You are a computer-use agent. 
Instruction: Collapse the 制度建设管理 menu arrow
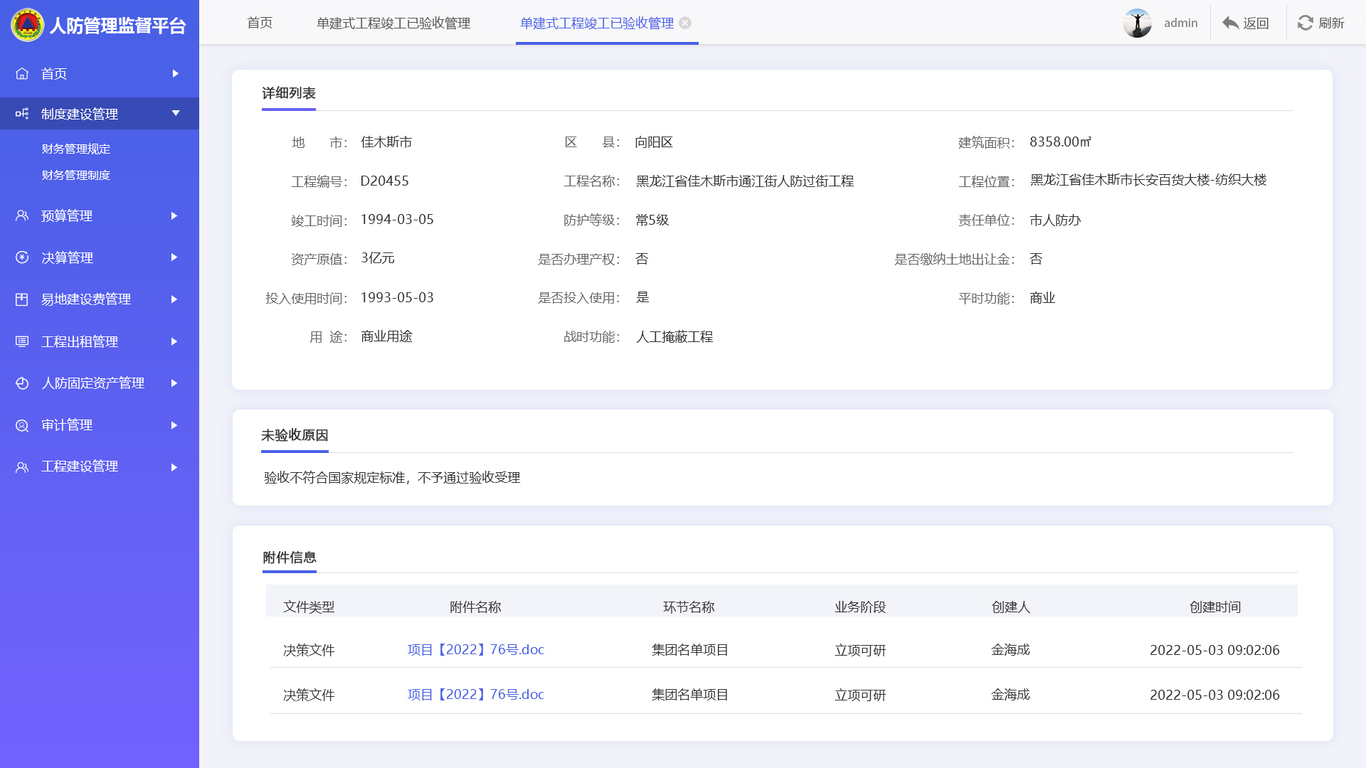175,114
